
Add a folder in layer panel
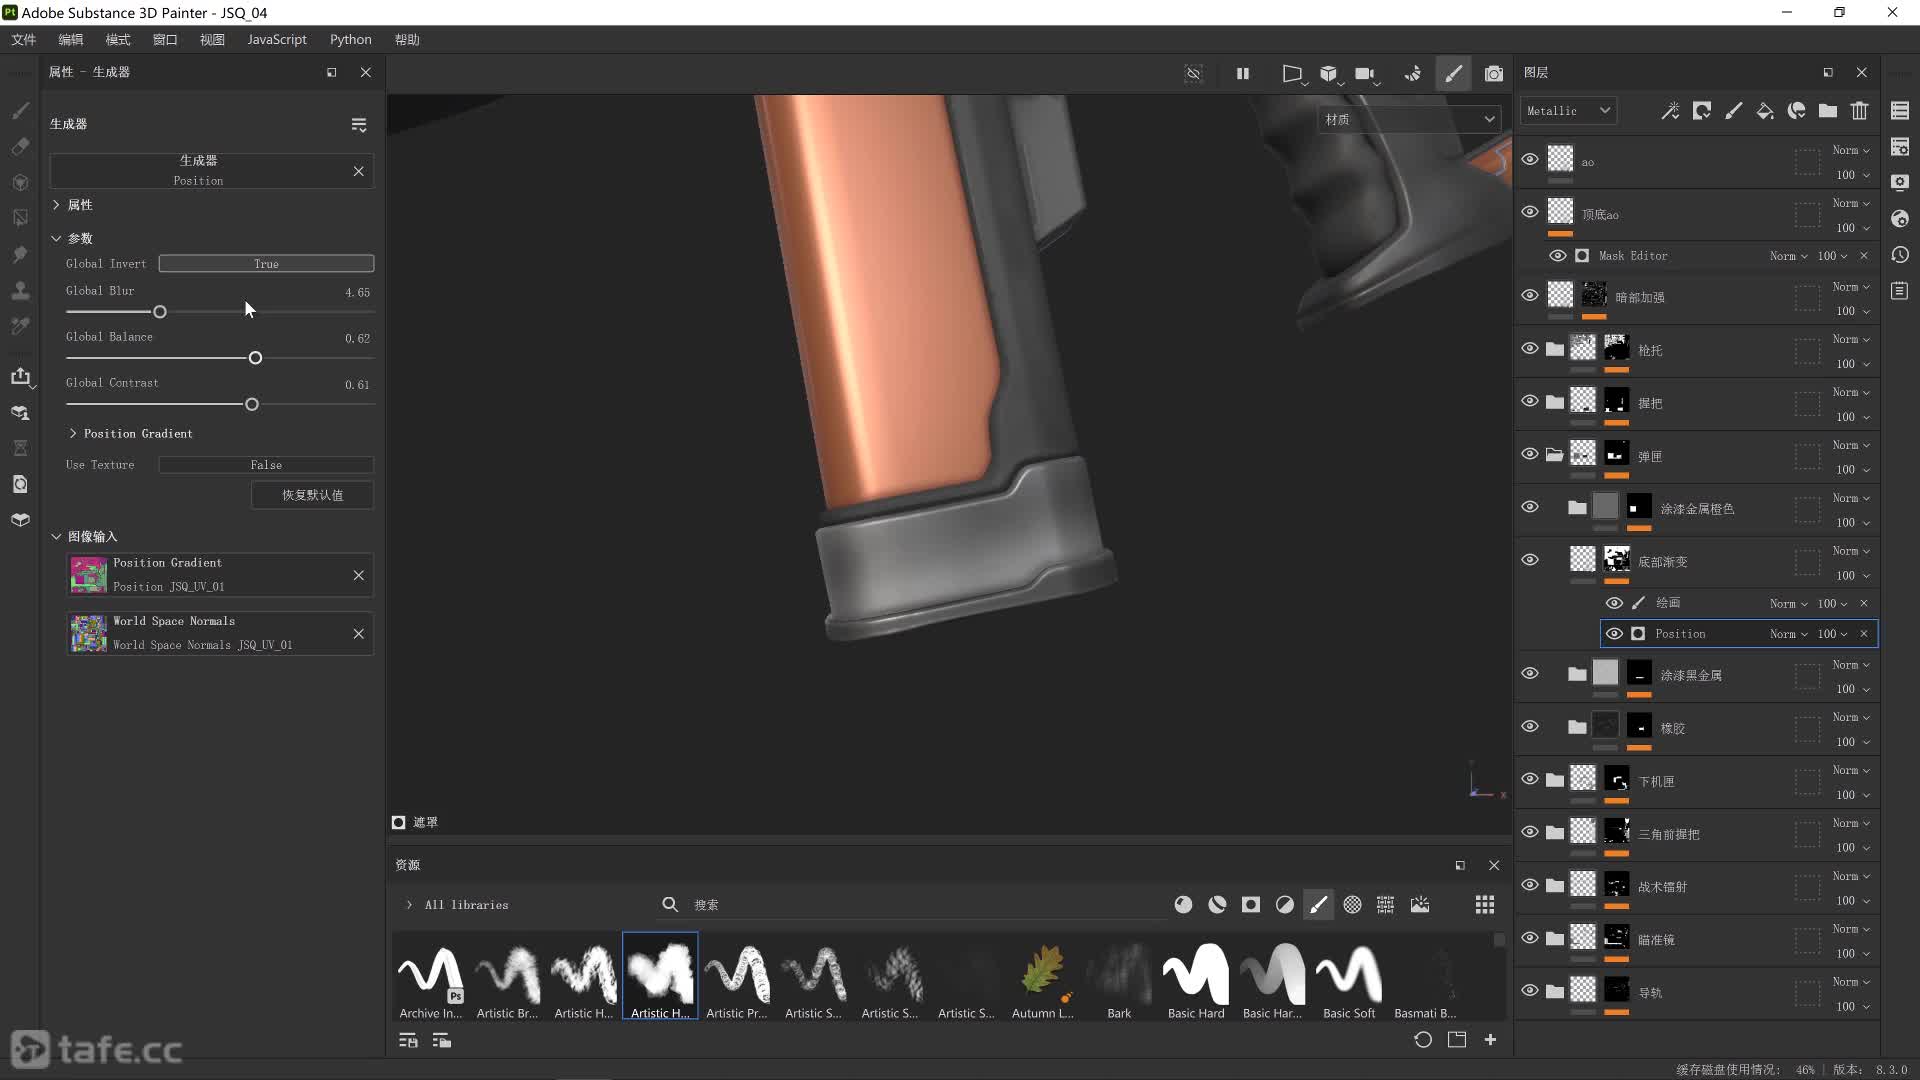point(1828,111)
